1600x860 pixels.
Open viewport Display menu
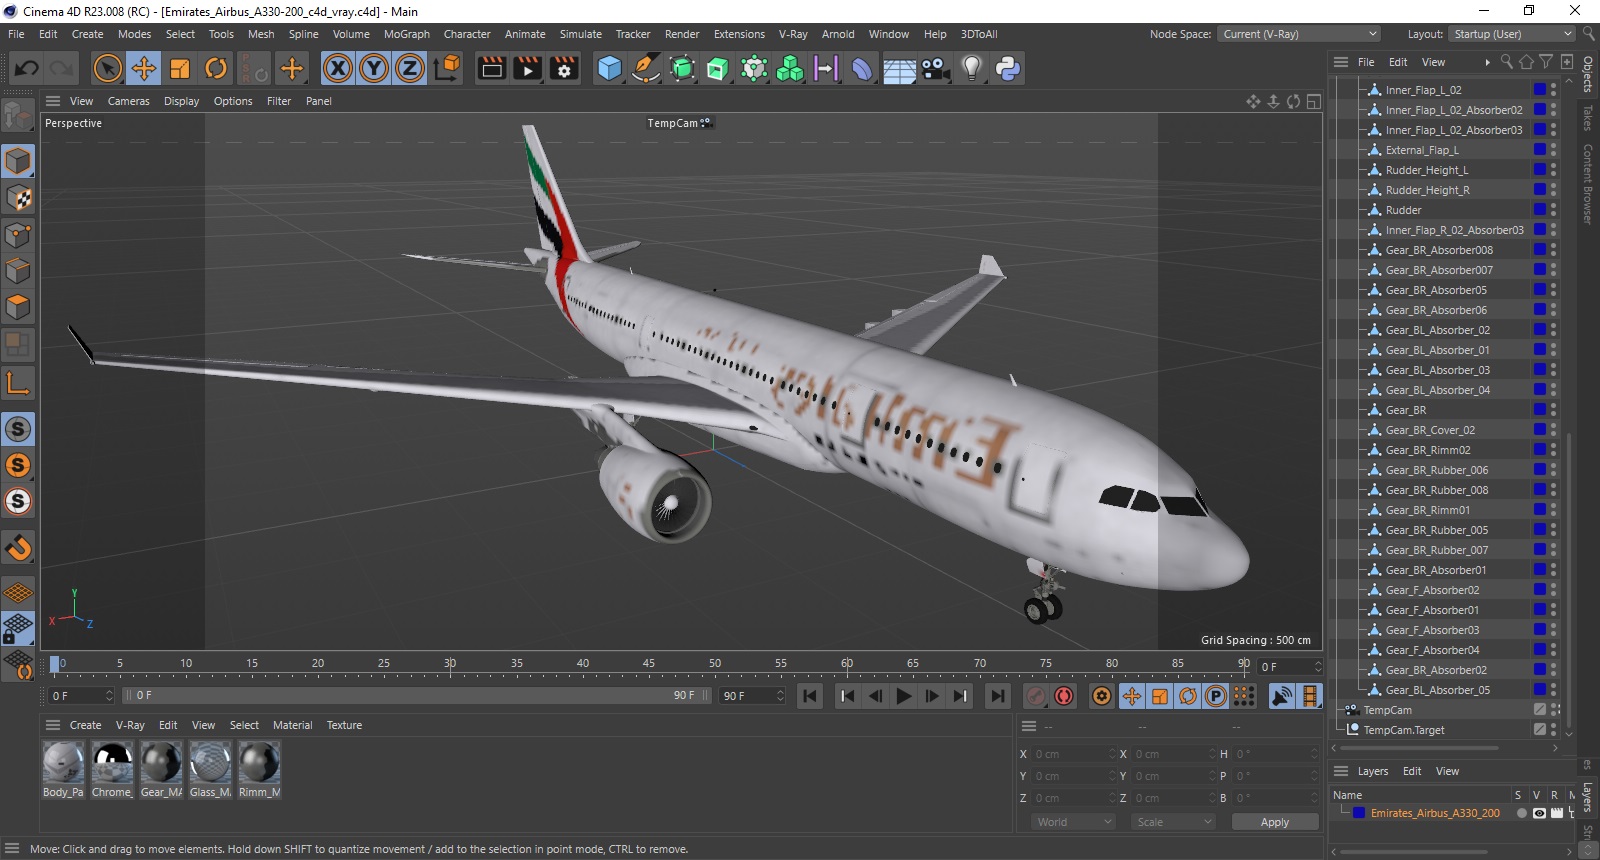pos(181,101)
